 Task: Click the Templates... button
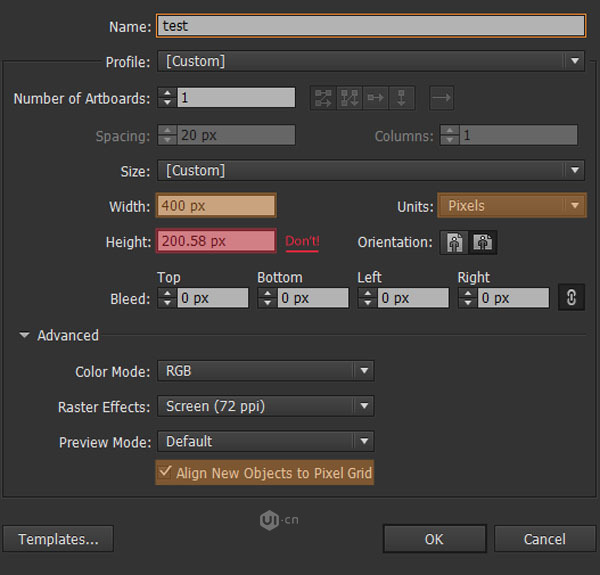click(58, 539)
